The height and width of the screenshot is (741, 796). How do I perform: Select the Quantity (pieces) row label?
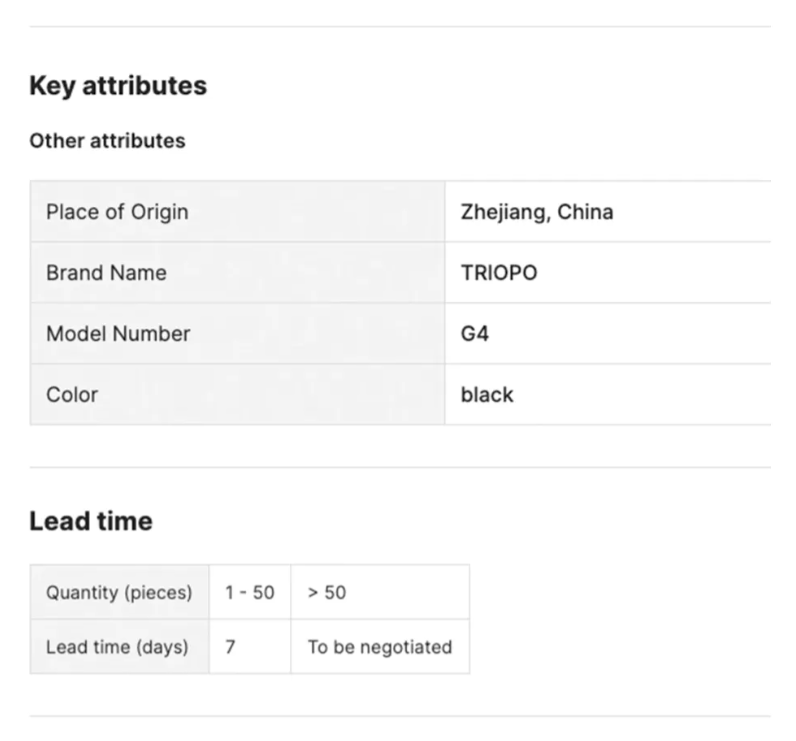119,593
